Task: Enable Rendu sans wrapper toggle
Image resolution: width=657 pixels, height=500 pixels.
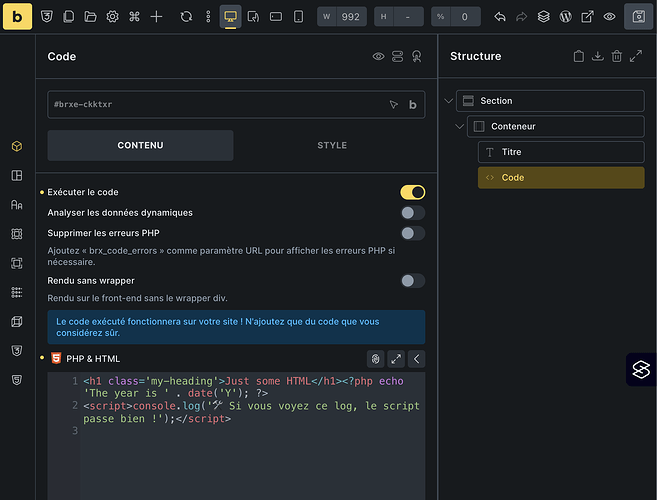Action: (413, 281)
